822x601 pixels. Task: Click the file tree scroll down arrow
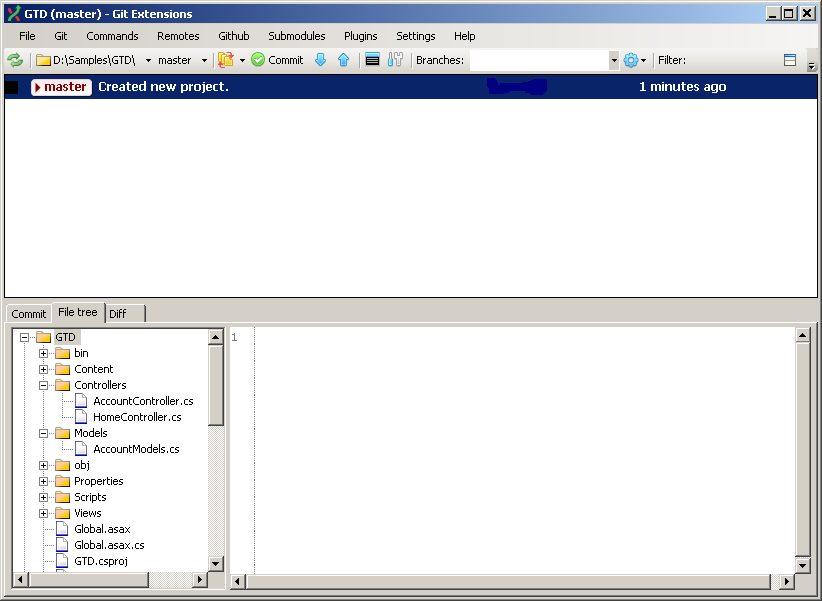[x=215, y=564]
